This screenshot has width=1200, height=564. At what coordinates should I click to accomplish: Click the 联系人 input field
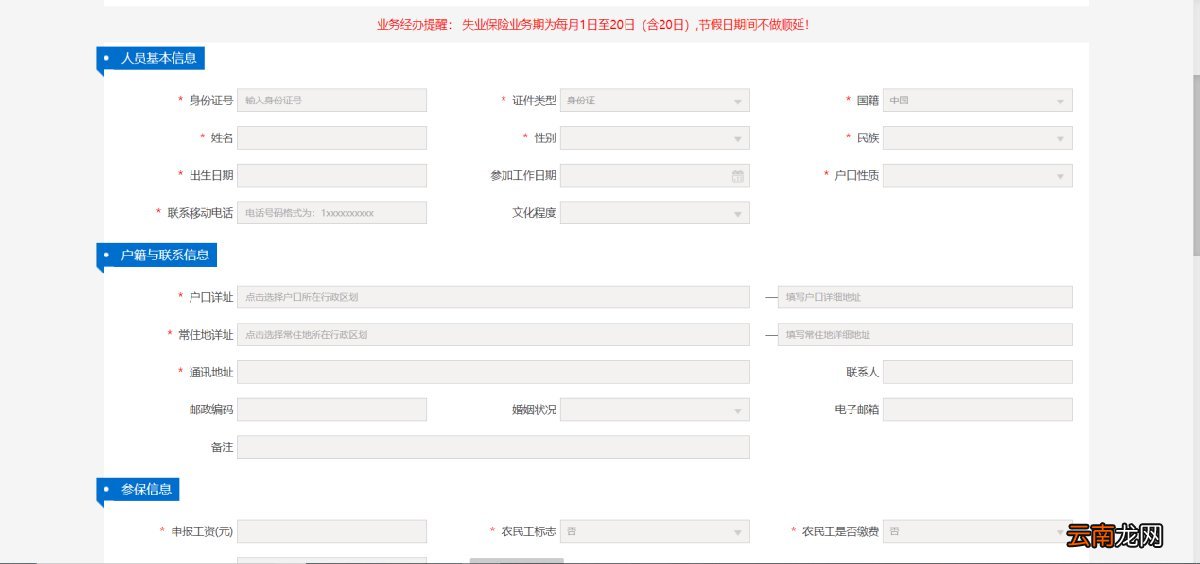click(x=978, y=372)
